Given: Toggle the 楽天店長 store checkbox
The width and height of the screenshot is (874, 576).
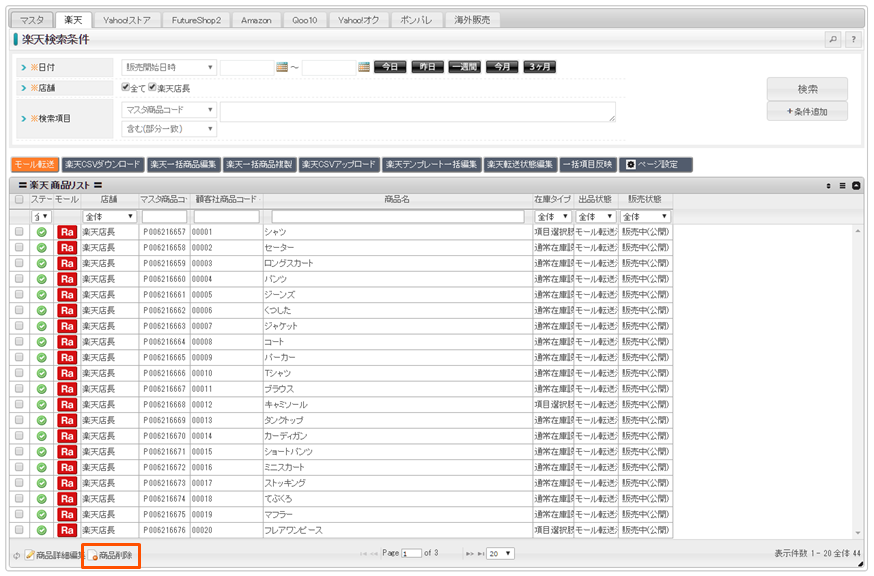Looking at the screenshot, I should [x=152, y=87].
